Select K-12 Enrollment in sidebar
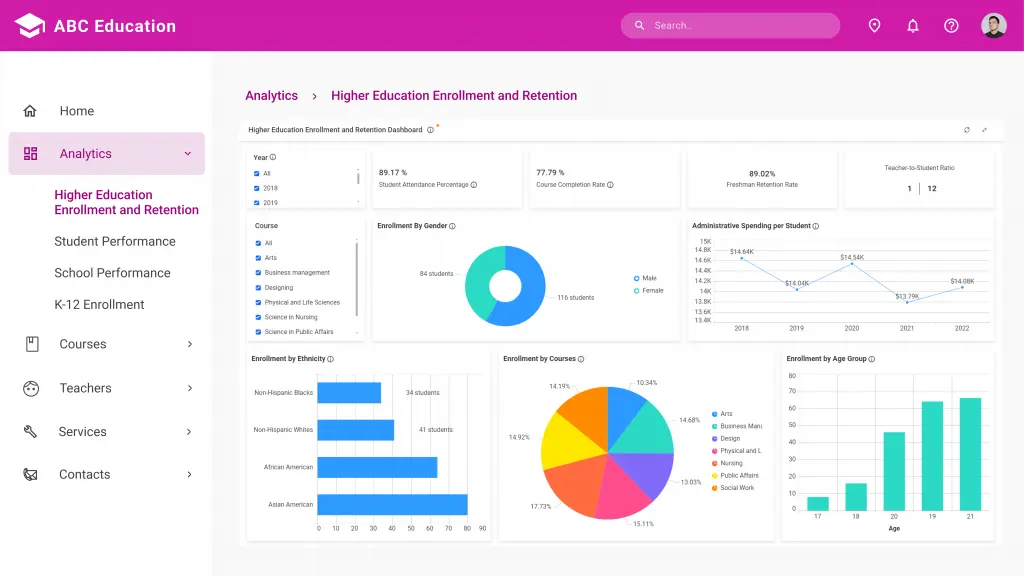Image resolution: width=1024 pixels, height=576 pixels. (107, 304)
